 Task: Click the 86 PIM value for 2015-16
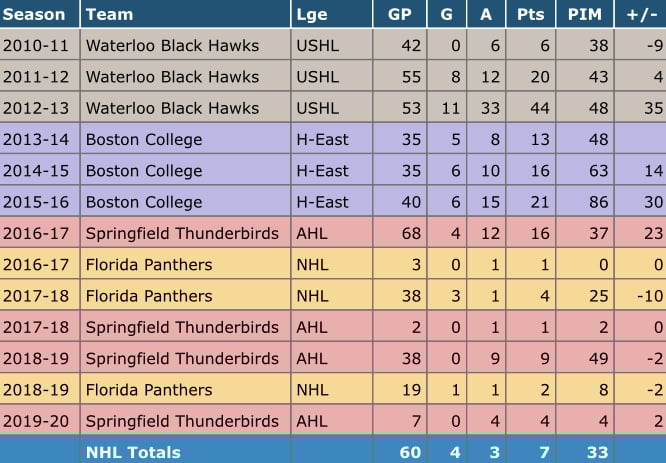click(x=599, y=202)
